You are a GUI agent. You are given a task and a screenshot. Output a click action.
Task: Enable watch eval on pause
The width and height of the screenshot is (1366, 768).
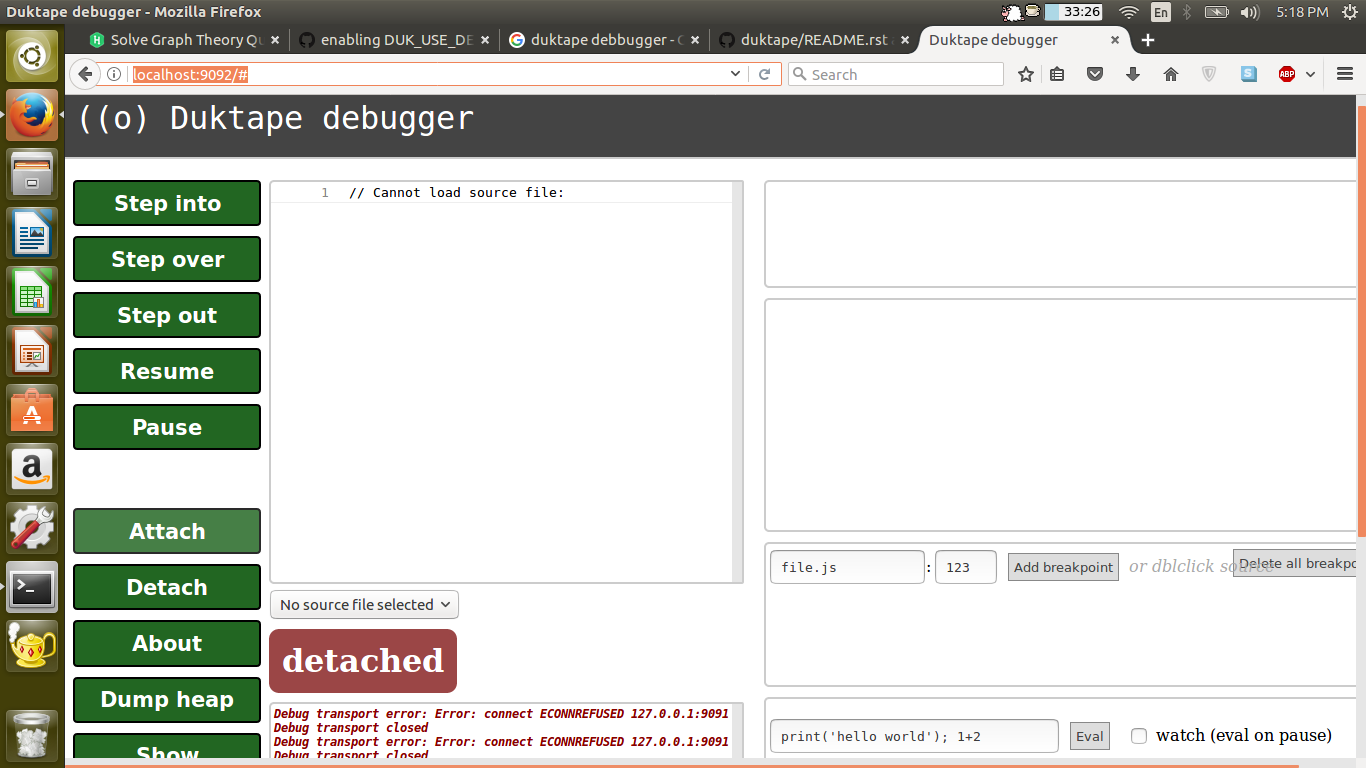(1139, 735)
